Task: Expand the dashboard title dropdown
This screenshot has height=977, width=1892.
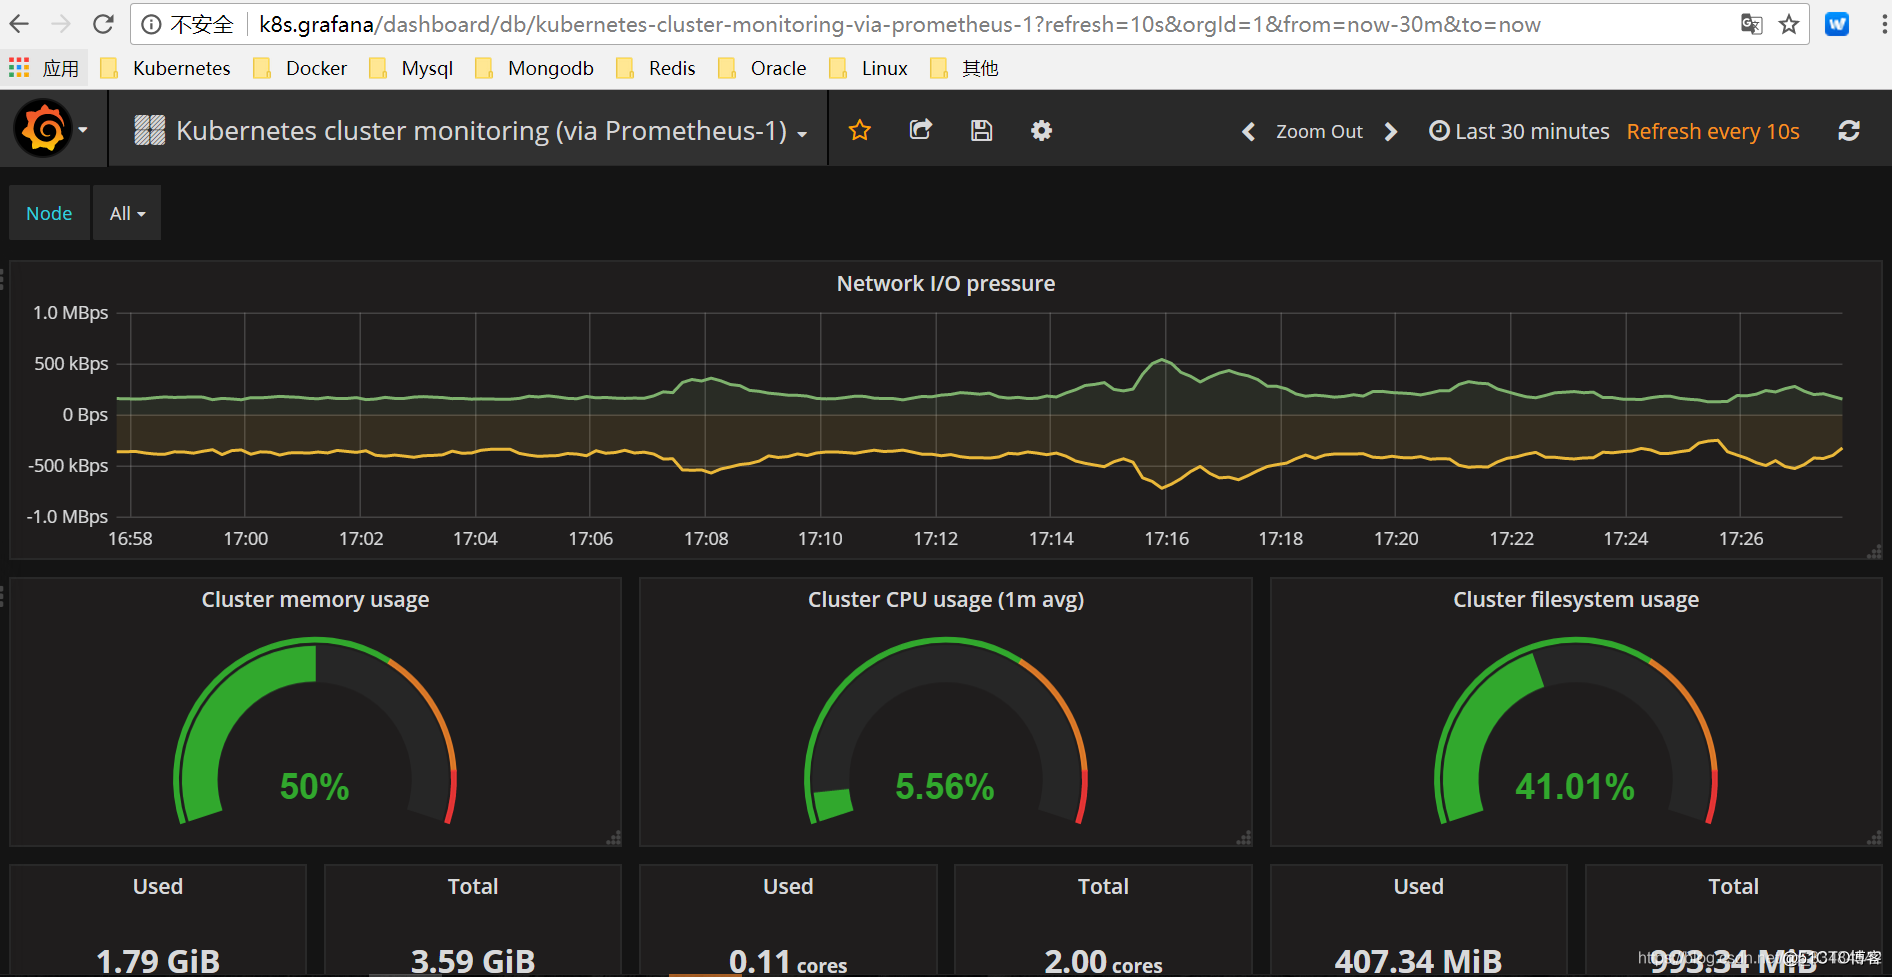Action: pyautogui.click(x=803, y=134)
